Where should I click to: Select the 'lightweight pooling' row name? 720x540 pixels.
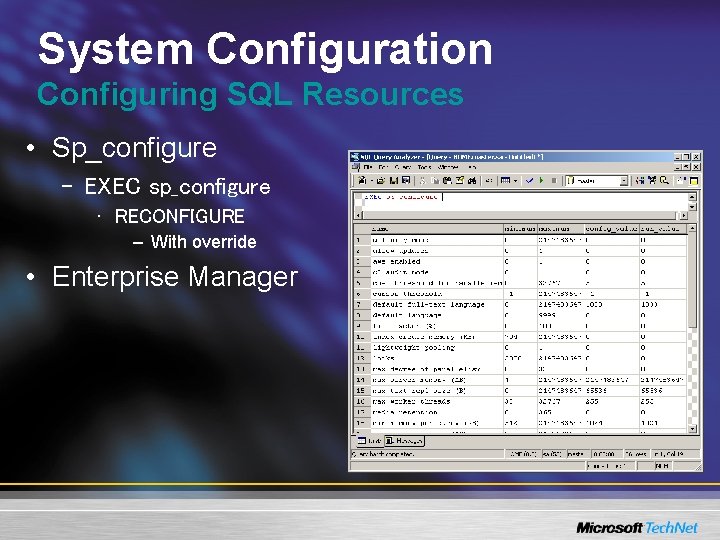pos(413,348)
